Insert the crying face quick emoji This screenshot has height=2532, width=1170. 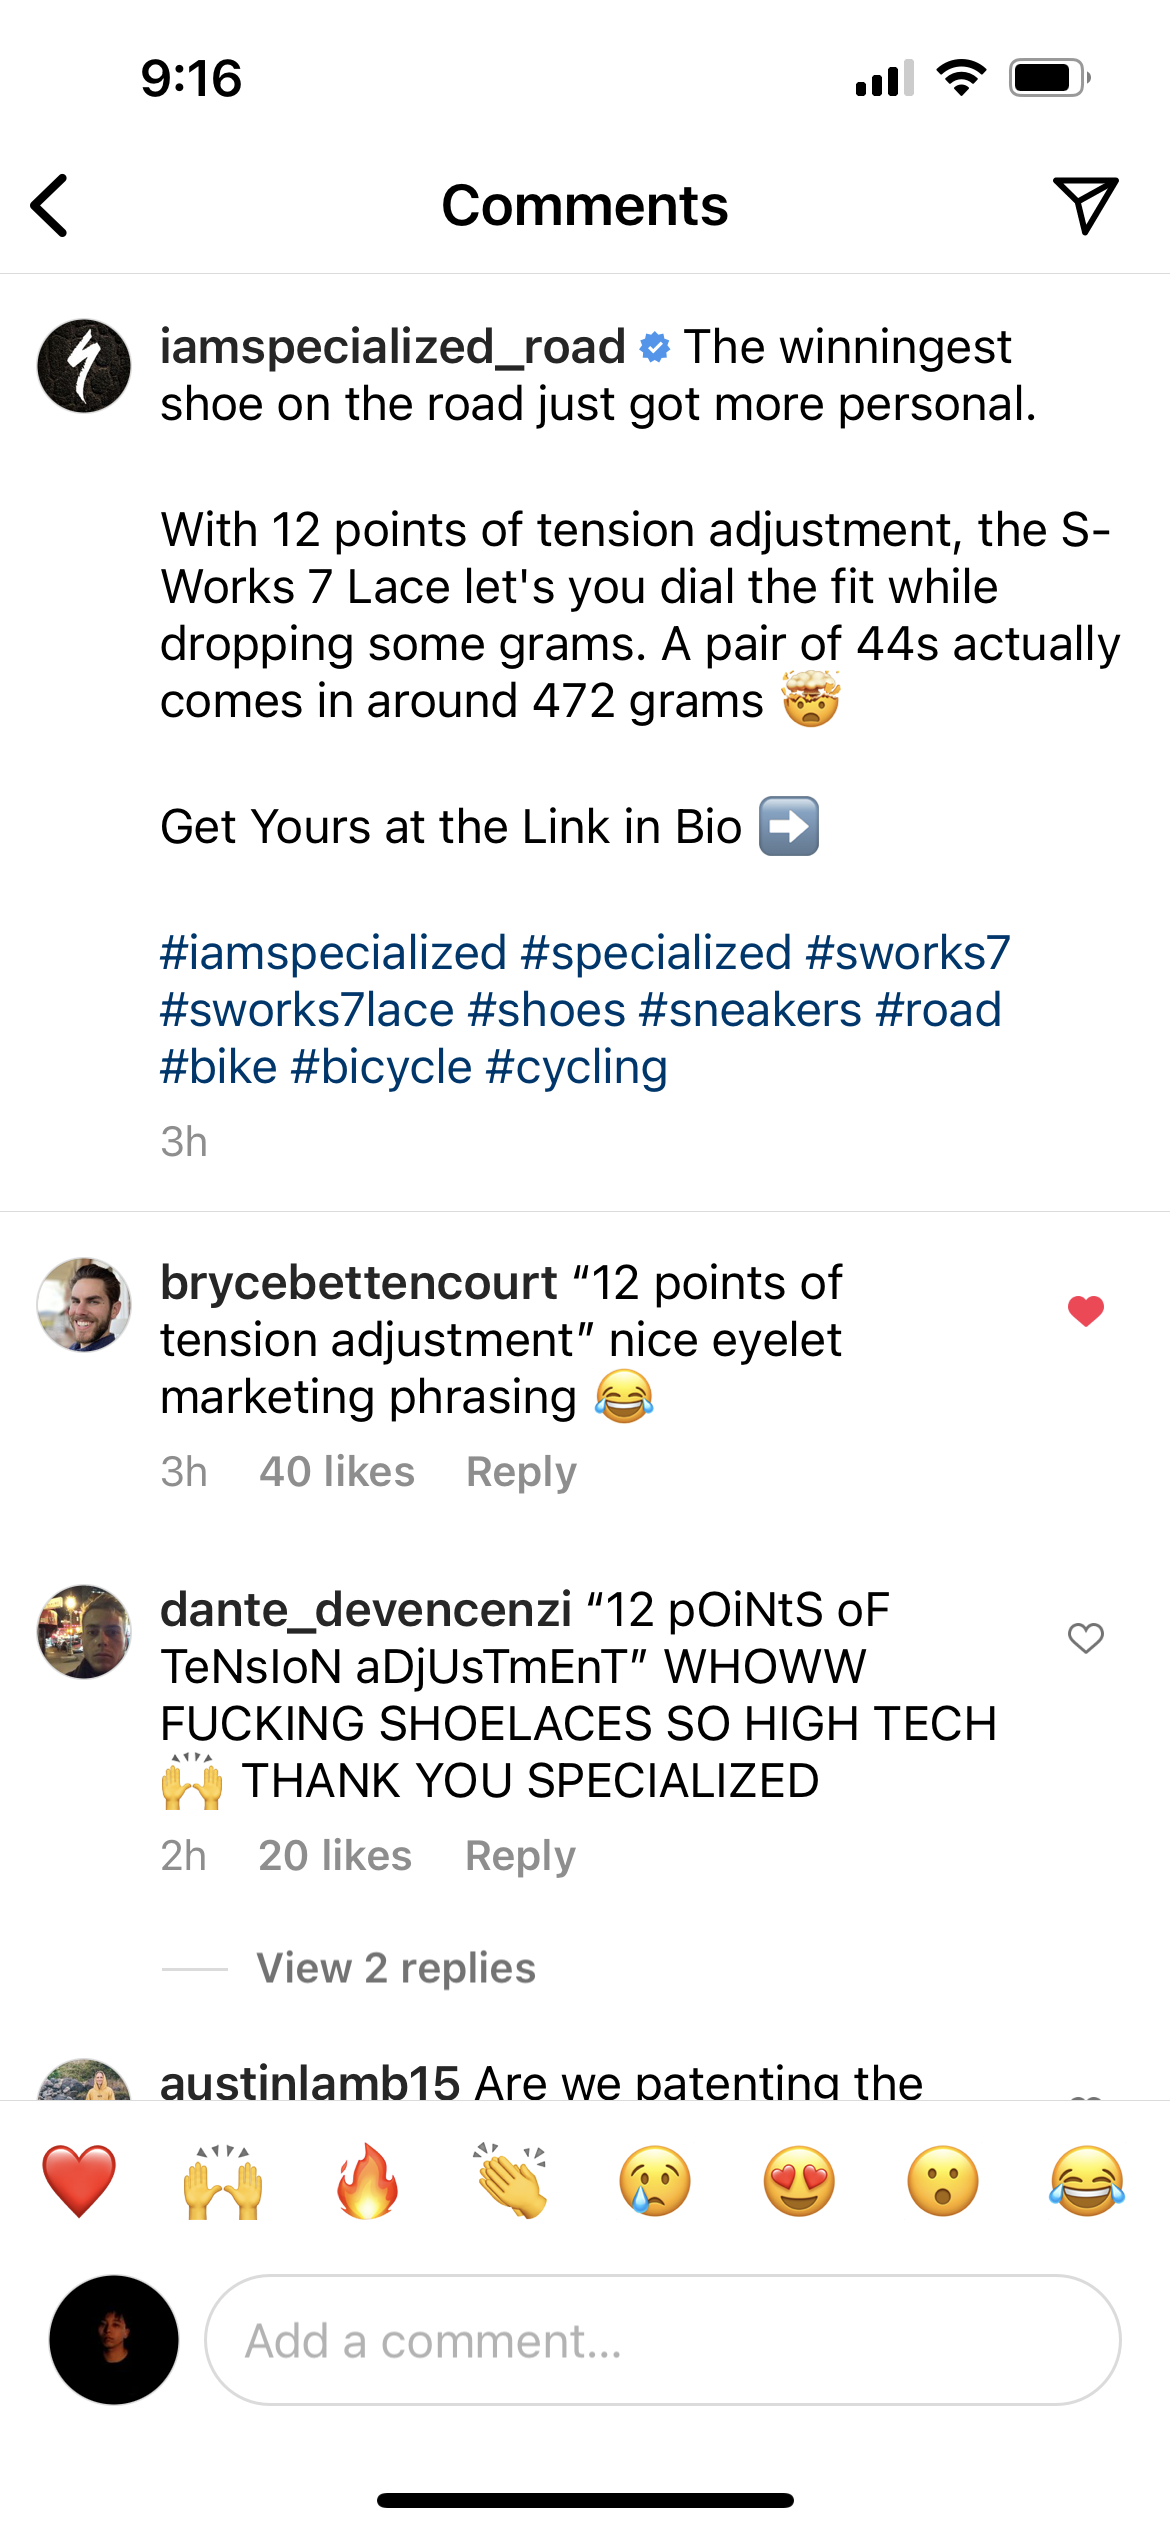point(655,2181)
